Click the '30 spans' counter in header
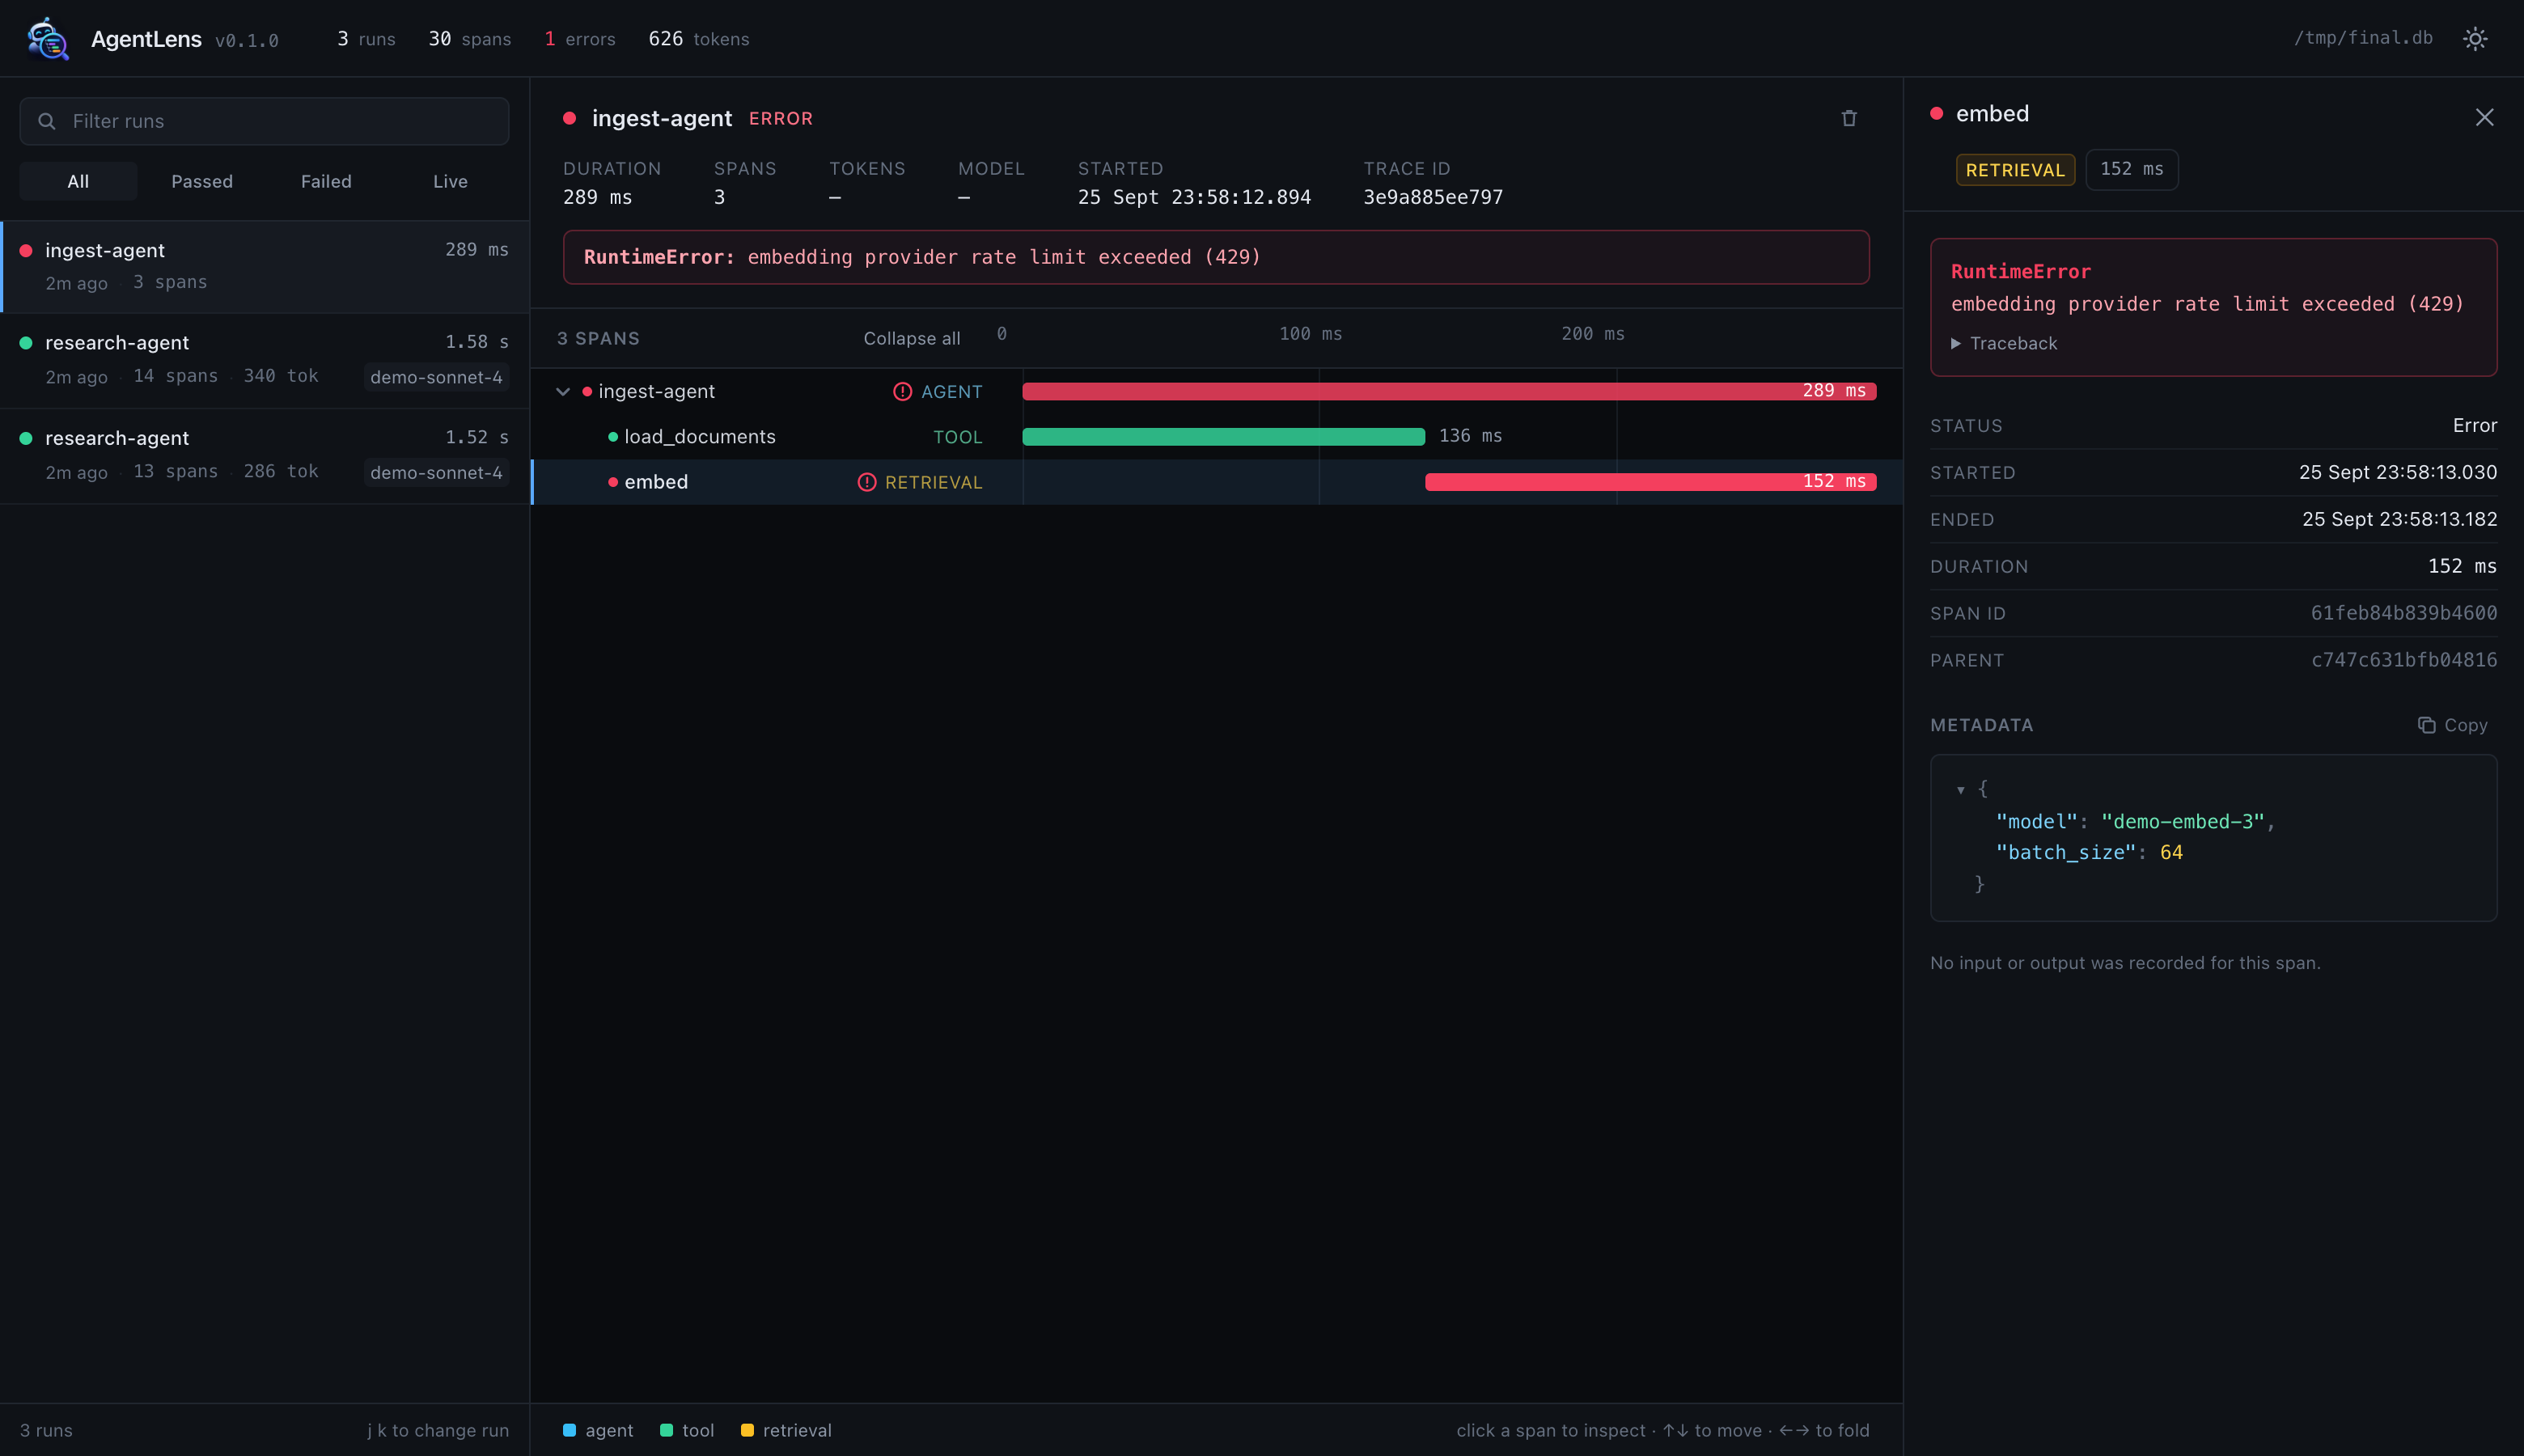Viewport: 2524px width, 1456px height. pos(469,39)
